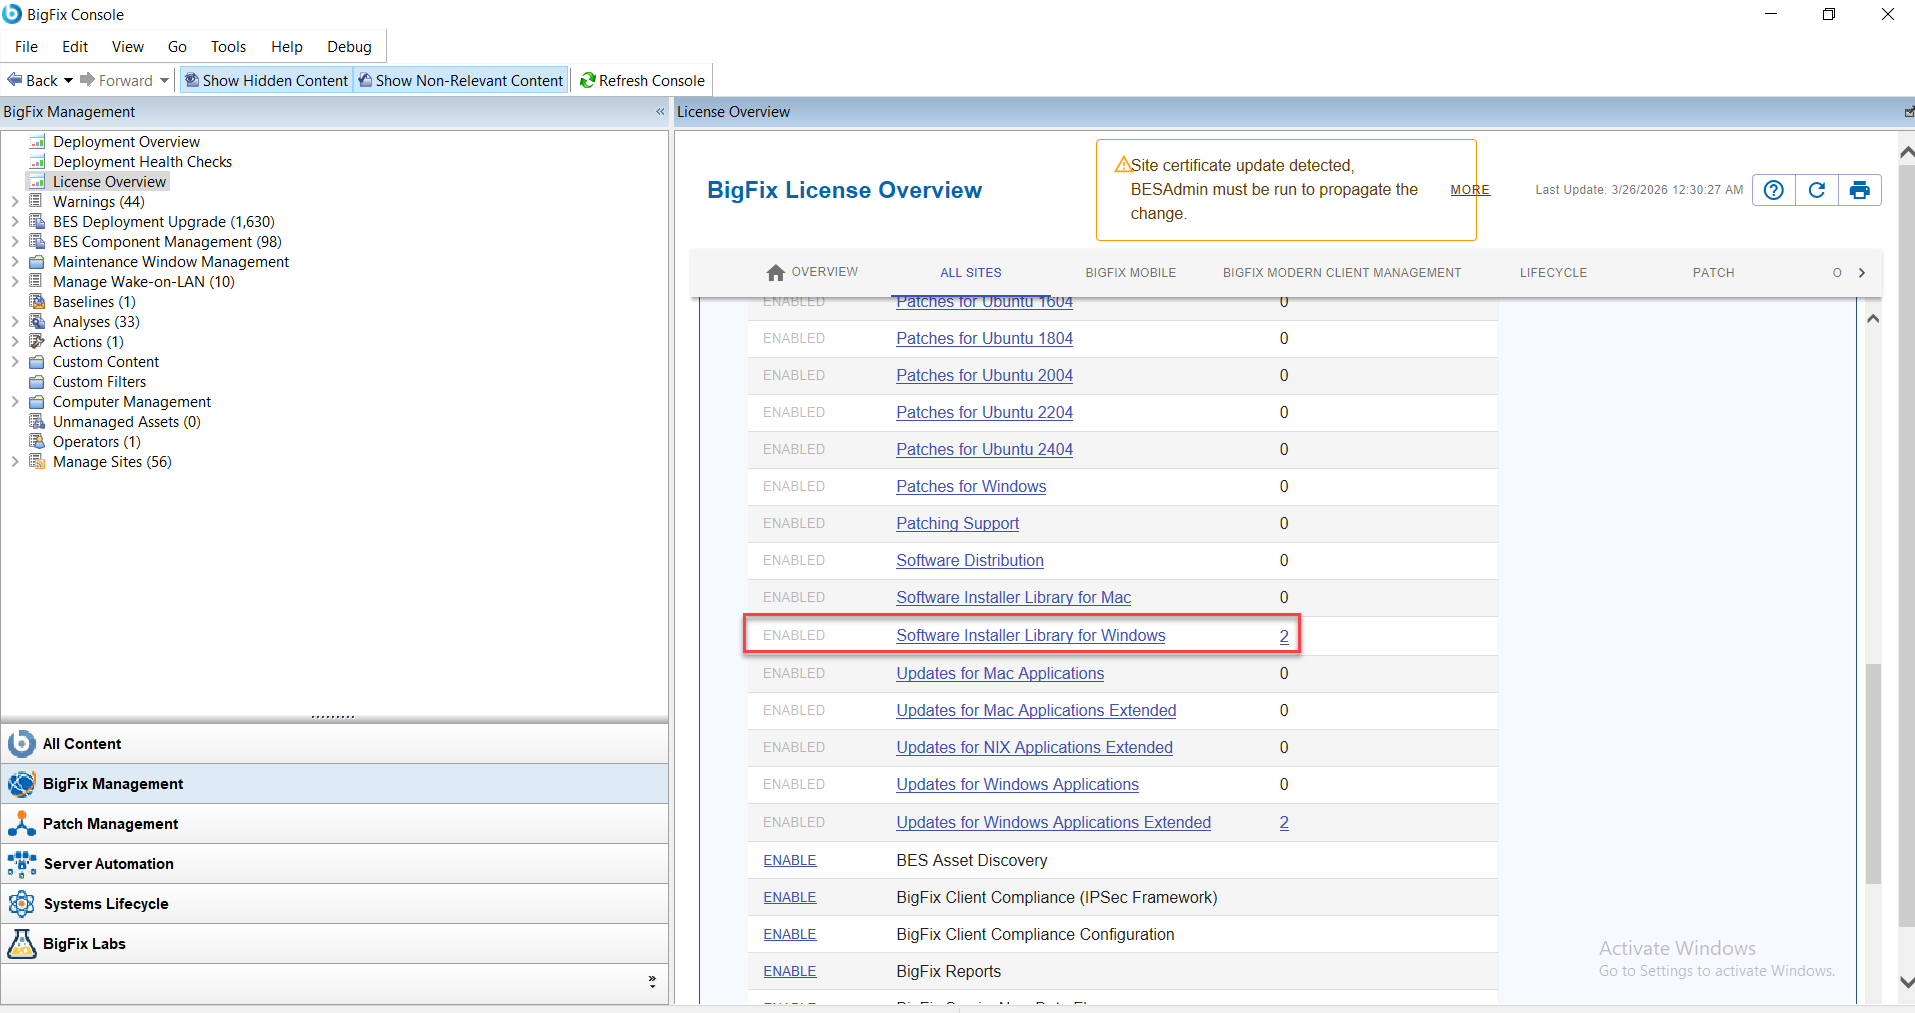Click the Patch Management sidebar icon
The width and height of the screenshot is (1915, 1013).
(21, 823)
